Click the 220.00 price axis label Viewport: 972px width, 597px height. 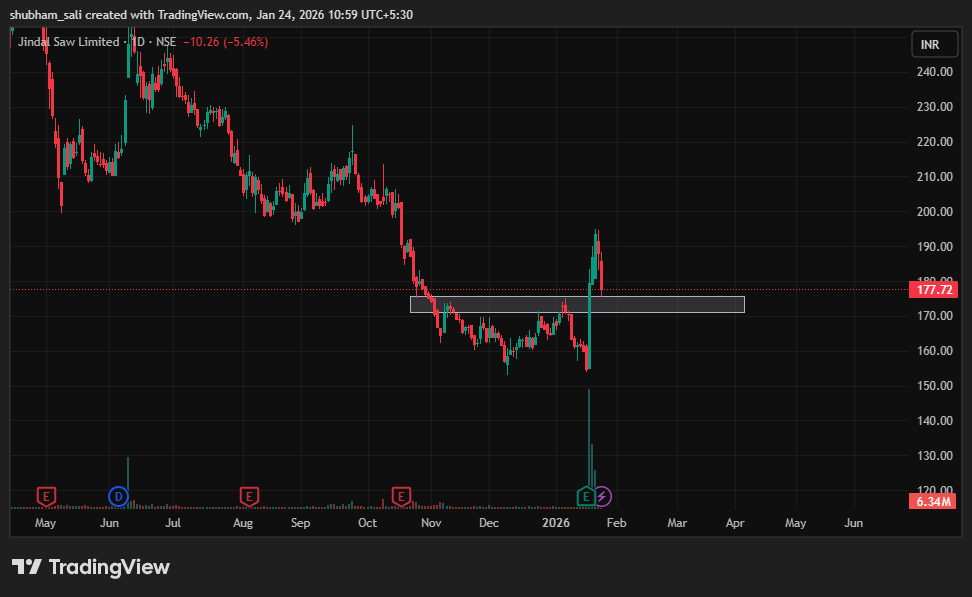coord(934,142)
